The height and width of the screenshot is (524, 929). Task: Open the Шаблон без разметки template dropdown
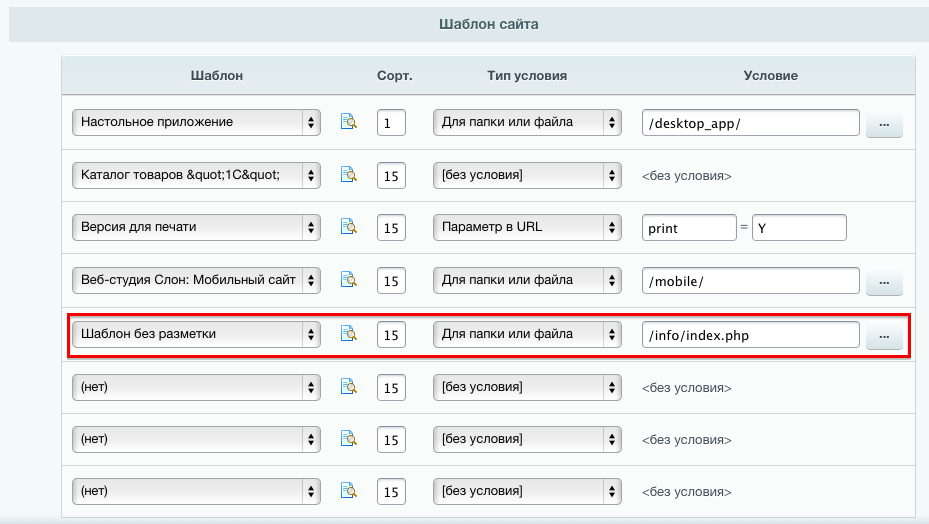coord(197,334)
